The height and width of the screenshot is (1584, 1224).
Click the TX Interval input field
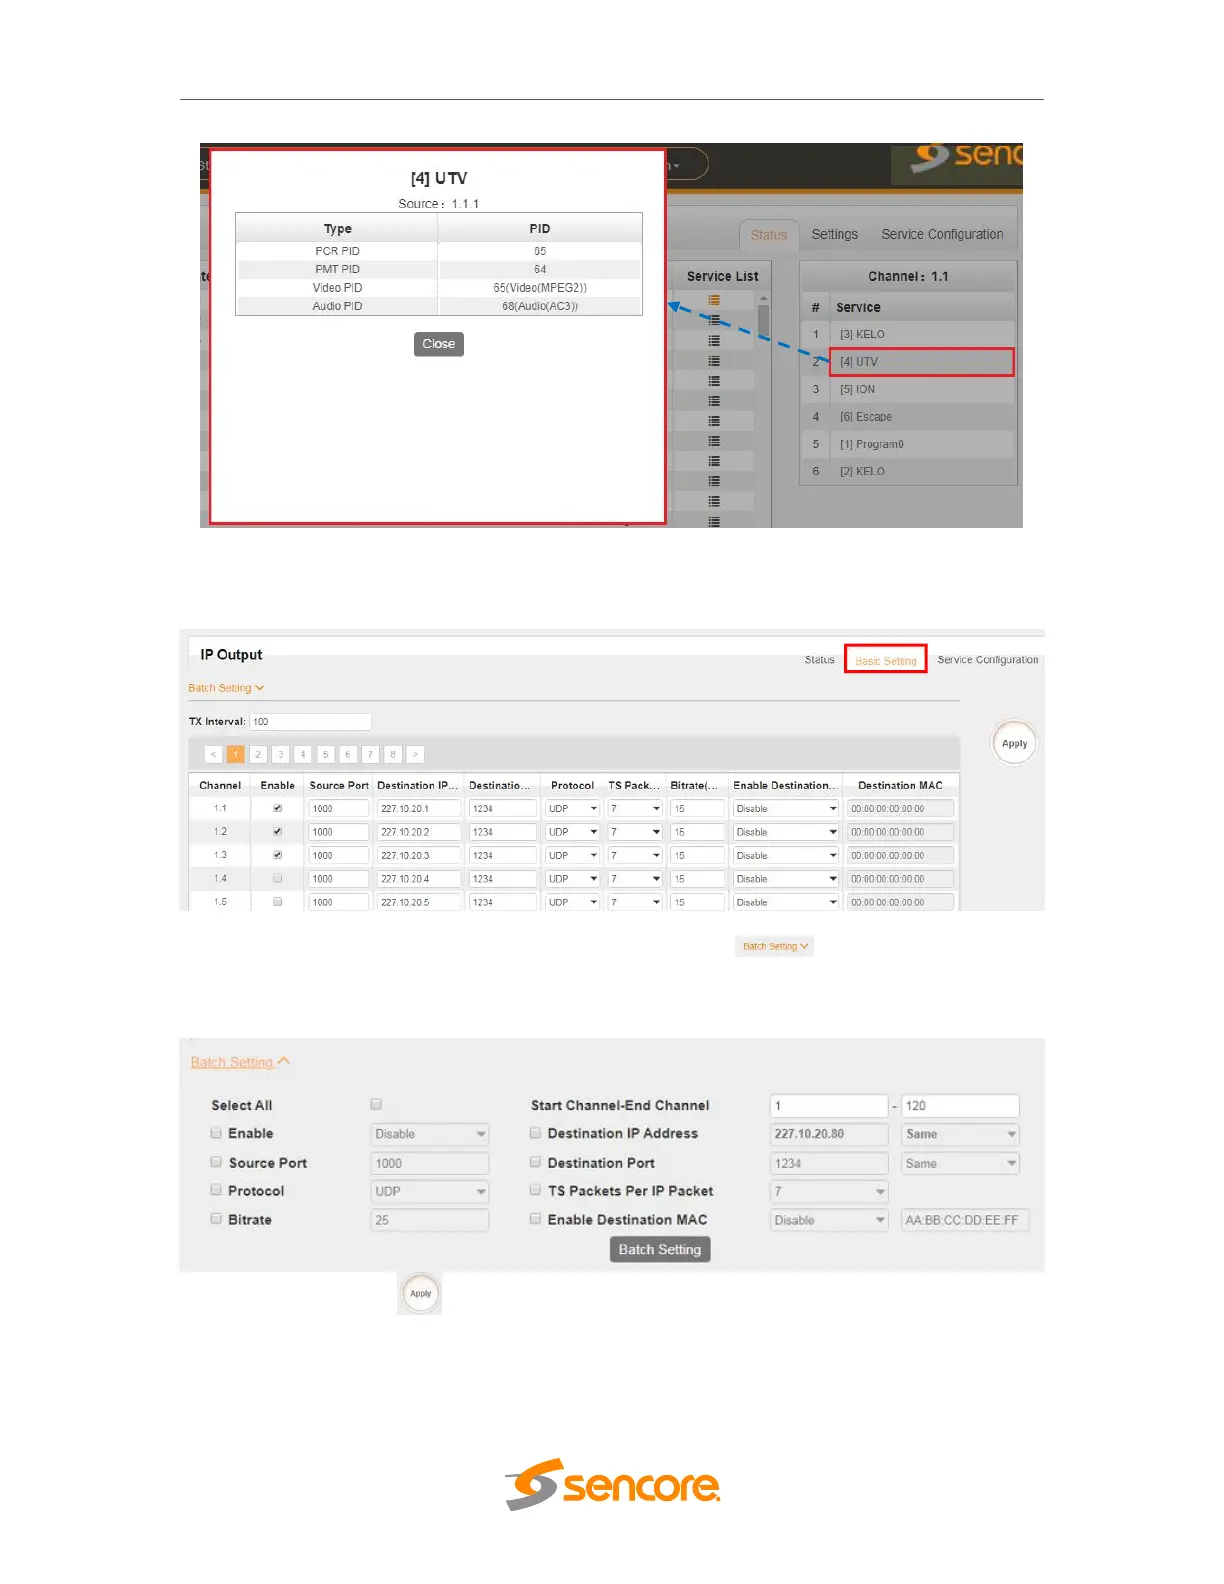pyautogui.click(x=310, y=721)
